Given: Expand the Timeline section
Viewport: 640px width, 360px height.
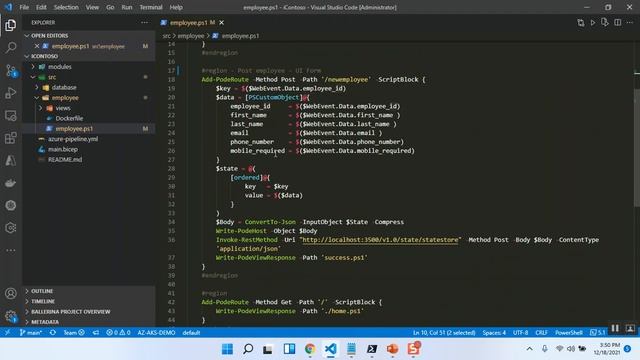Looking at the screenshot, I should point(89,301).
